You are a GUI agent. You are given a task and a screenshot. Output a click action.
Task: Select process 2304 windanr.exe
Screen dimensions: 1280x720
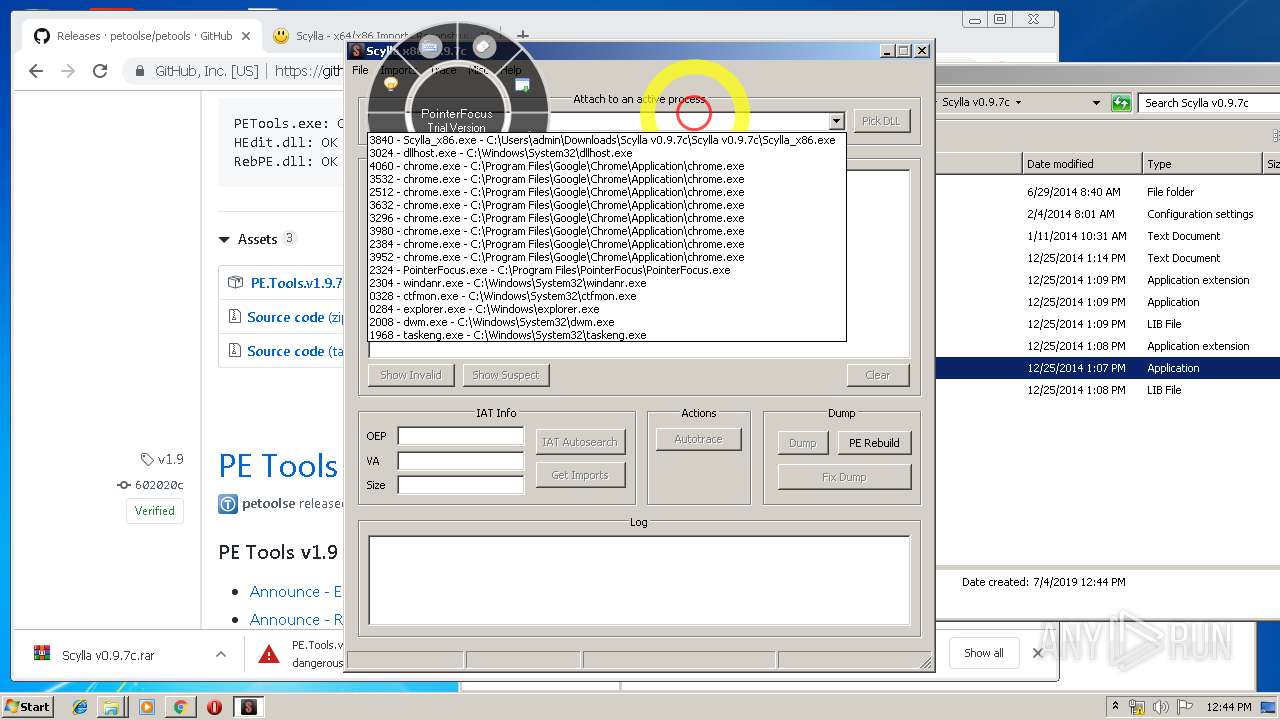pos(606,283)
